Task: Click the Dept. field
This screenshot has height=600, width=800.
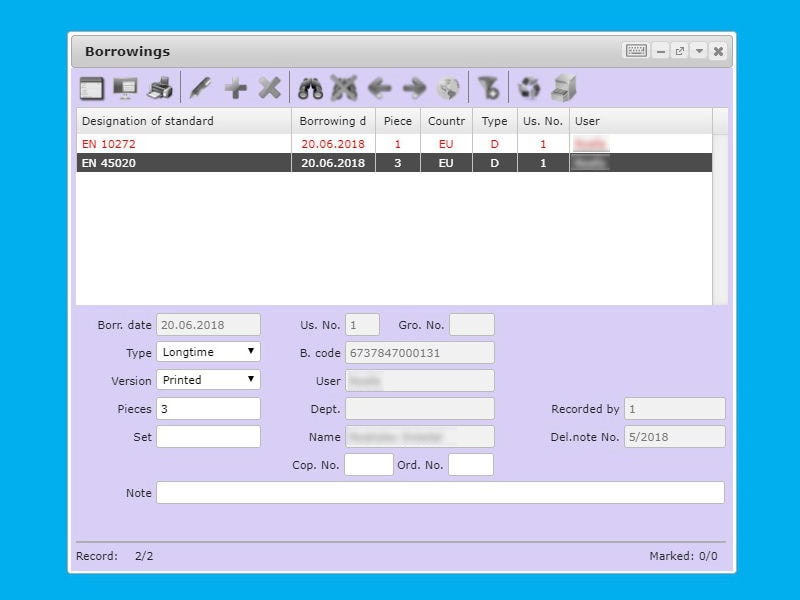Action: click(420, 409)
